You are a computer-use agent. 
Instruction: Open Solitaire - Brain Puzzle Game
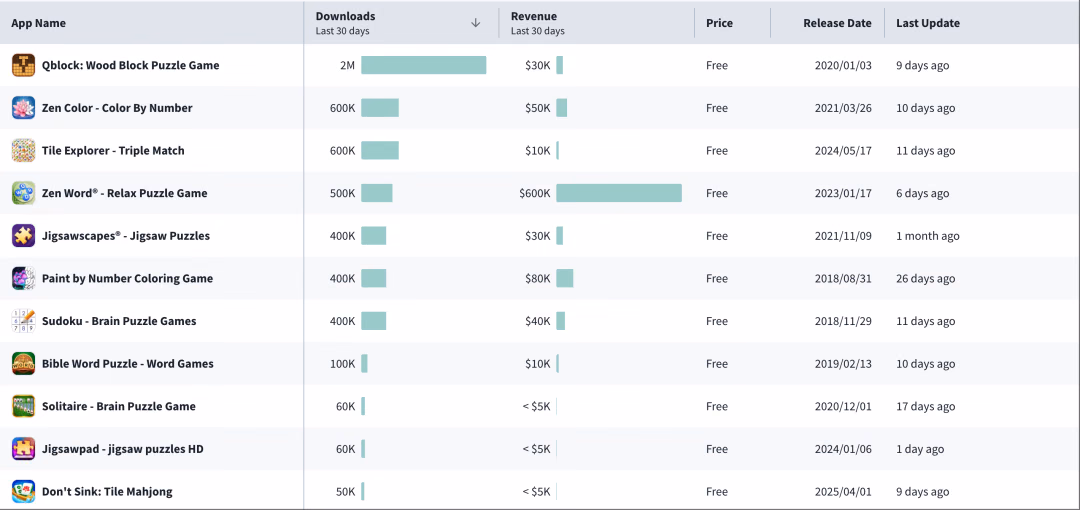pos(118,407)
